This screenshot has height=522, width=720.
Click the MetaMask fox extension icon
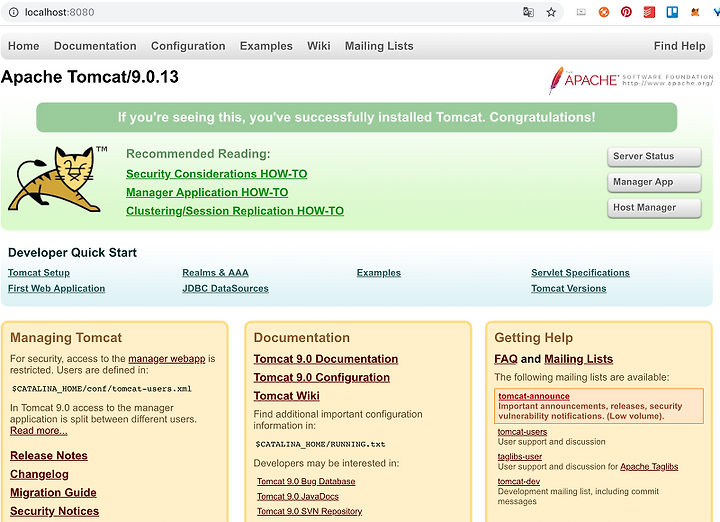[x=695, y=12]
